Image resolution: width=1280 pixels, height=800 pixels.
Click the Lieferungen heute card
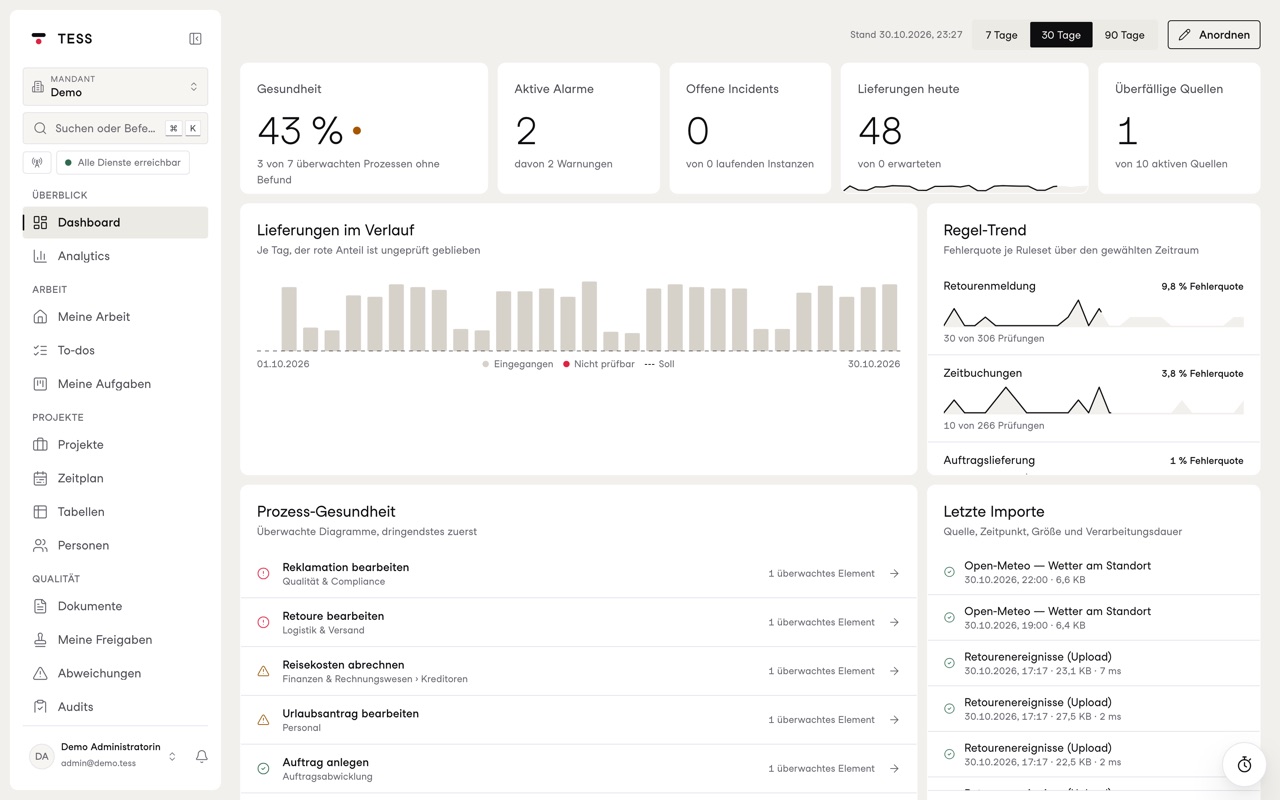pos(964,128)
